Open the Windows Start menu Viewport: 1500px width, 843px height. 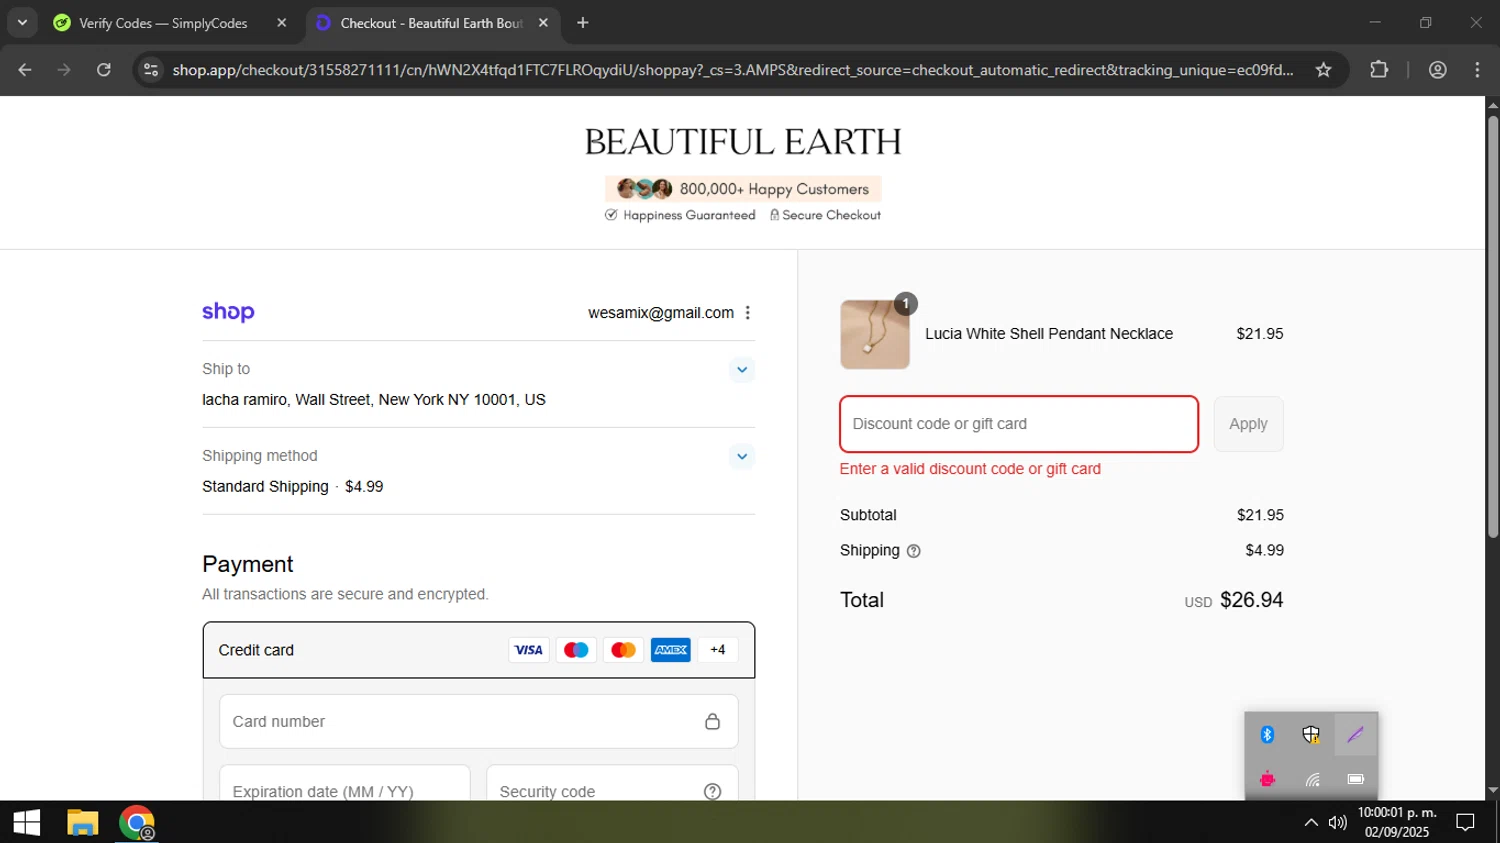27,823
